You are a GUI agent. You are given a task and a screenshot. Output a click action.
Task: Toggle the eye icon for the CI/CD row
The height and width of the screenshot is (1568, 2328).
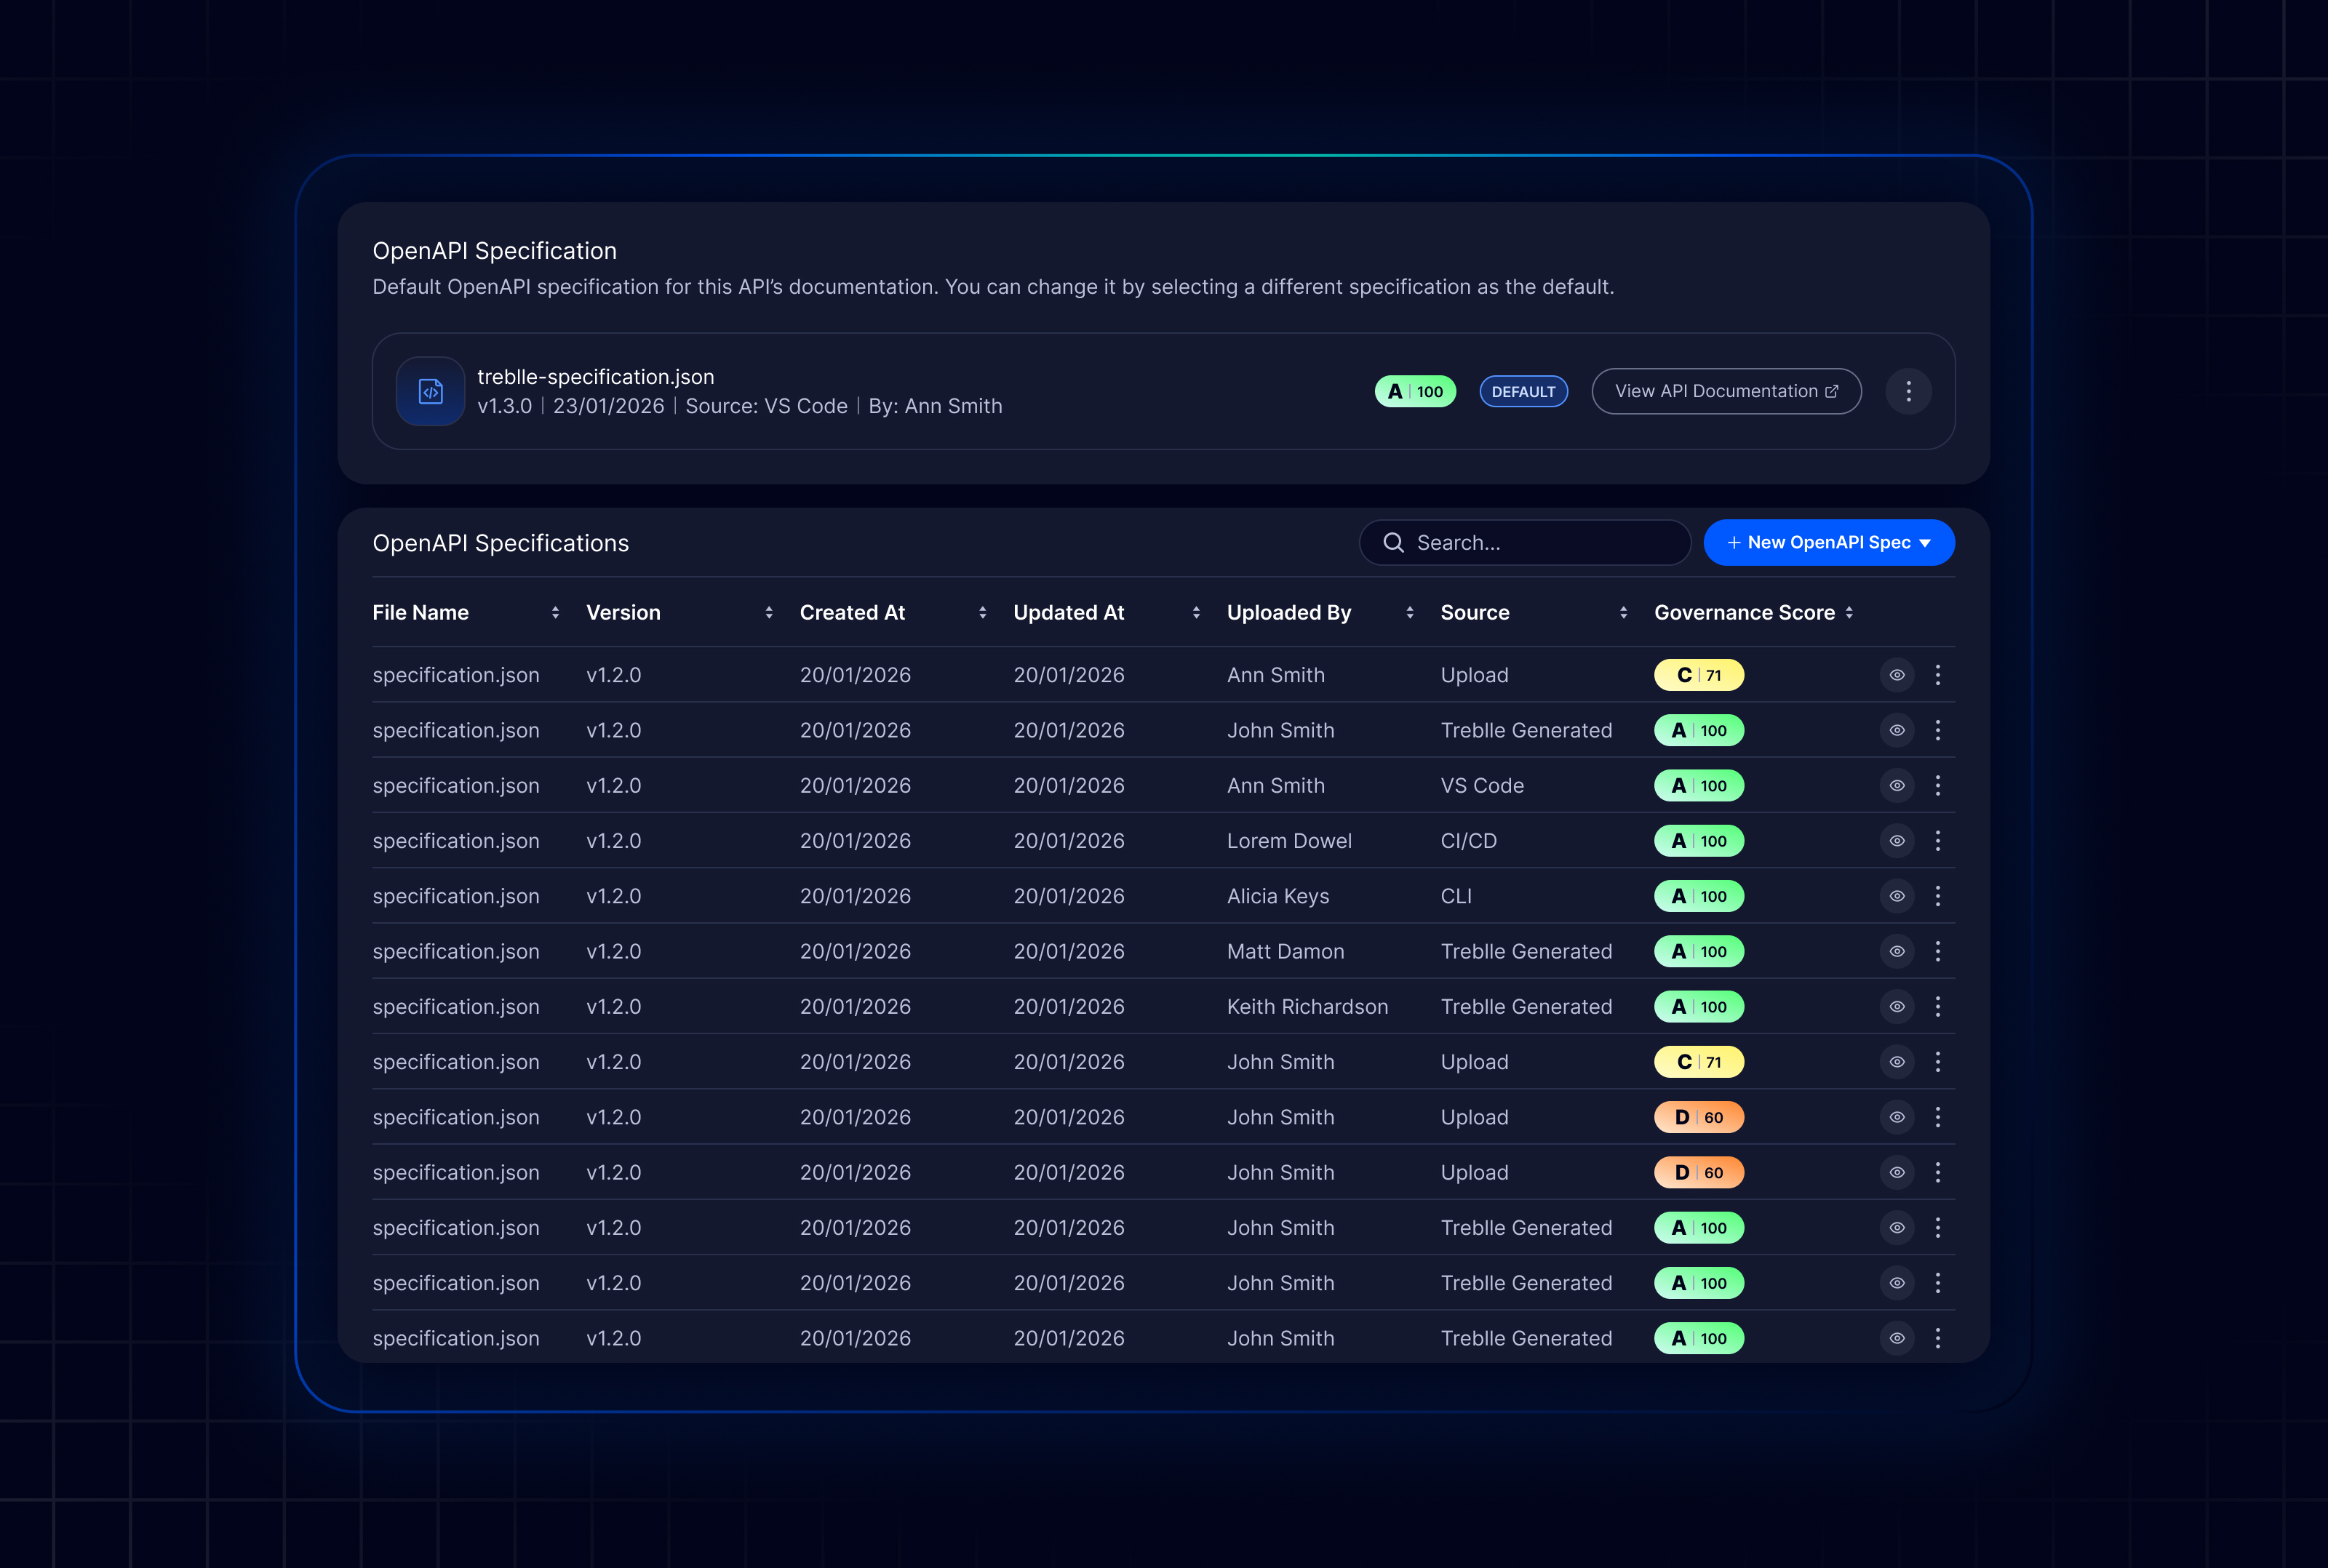pos(1896,841)
